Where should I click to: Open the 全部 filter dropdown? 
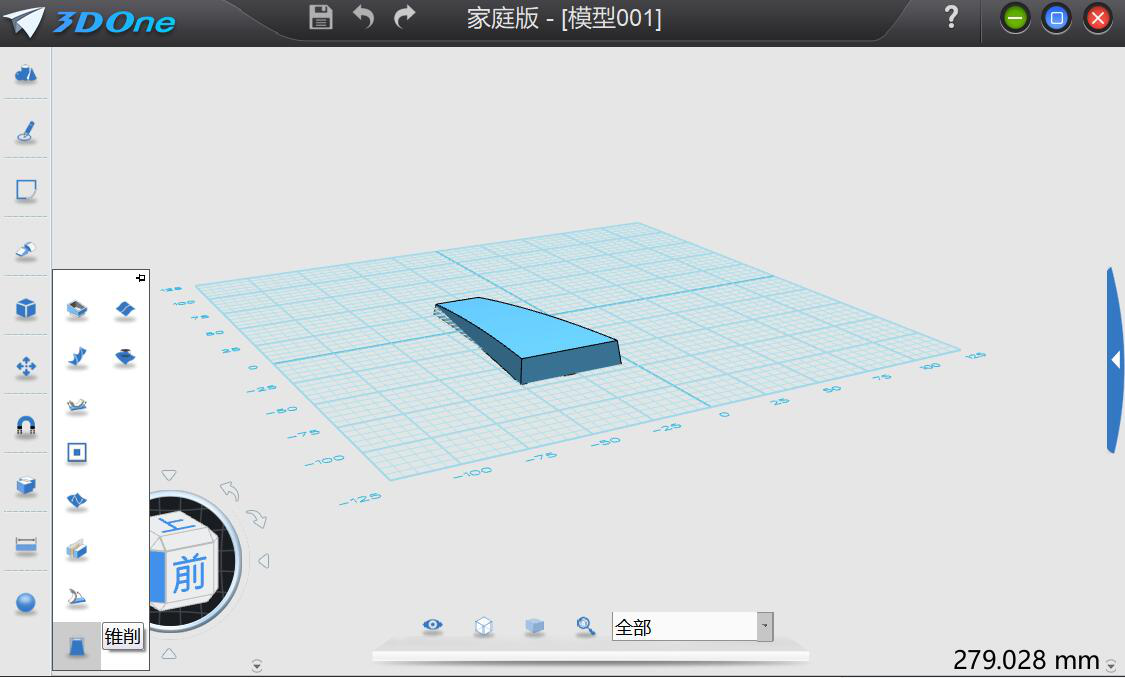(x=765, y=627)
